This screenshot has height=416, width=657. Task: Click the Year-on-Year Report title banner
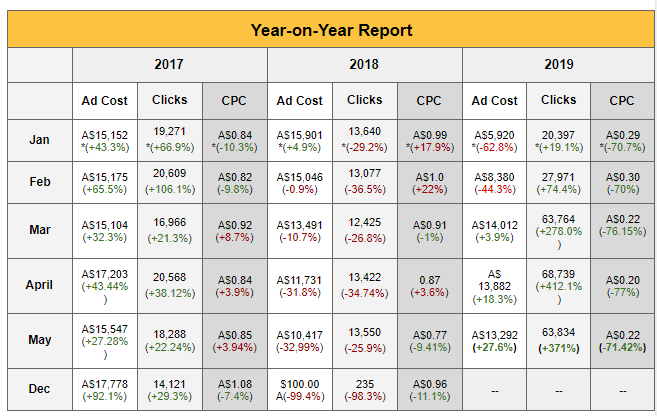click(330, 30)
